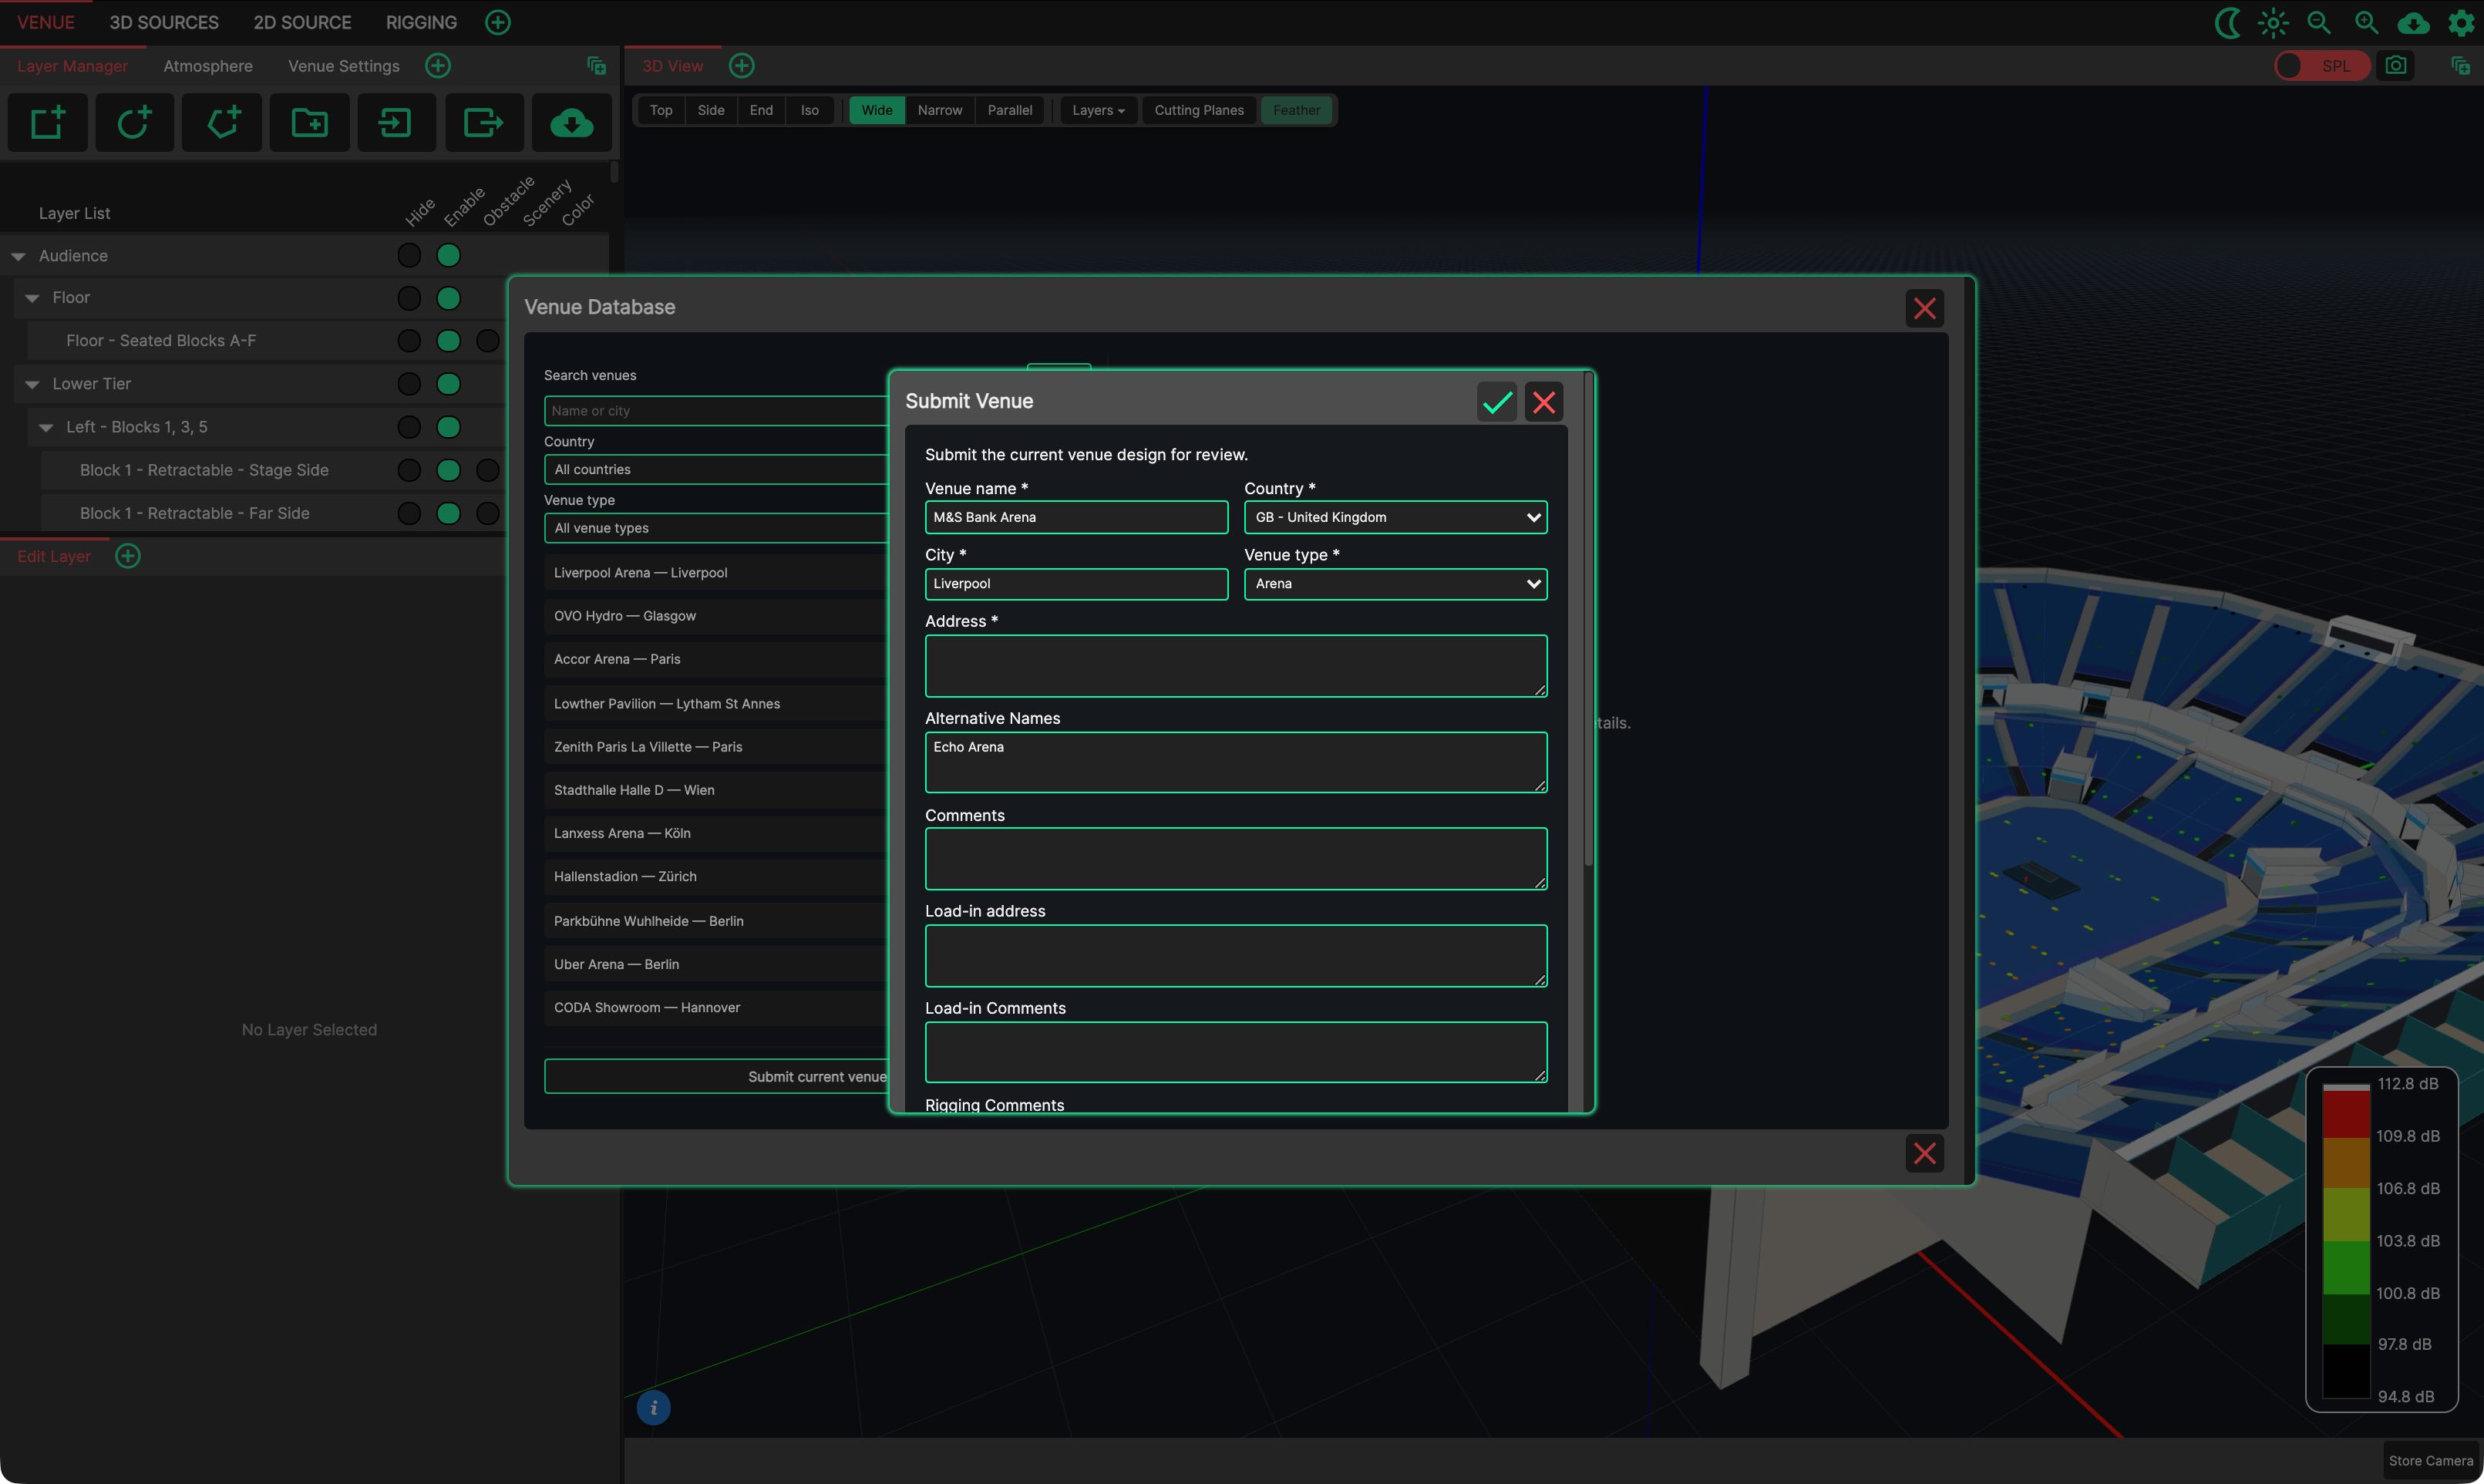Click the add revolved layer icon
The image size is (2484, 1484).
pyautogui.click(x=134, y=123)
